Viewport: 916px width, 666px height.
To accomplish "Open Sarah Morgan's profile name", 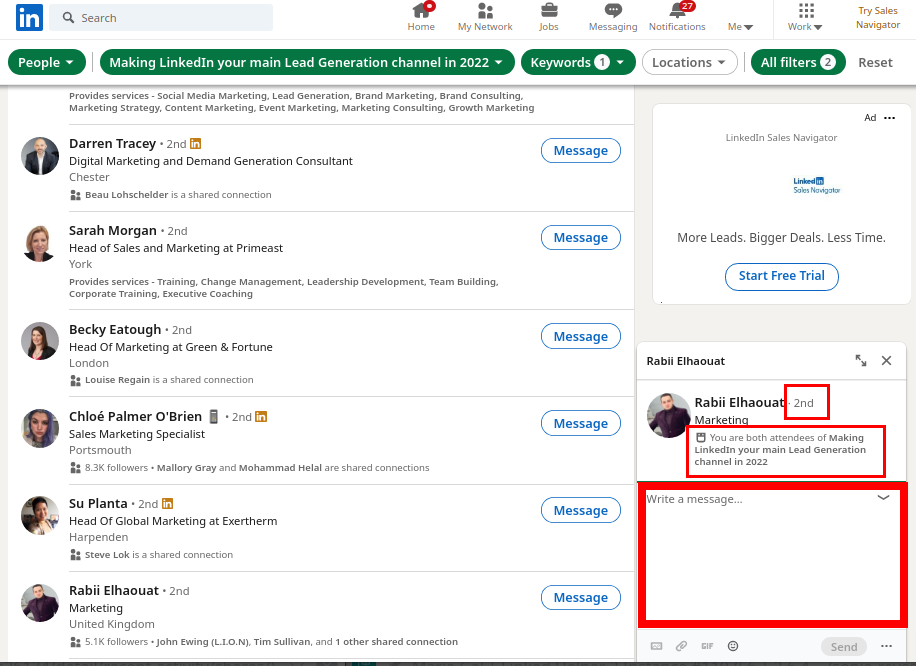I will coord(113,231).
